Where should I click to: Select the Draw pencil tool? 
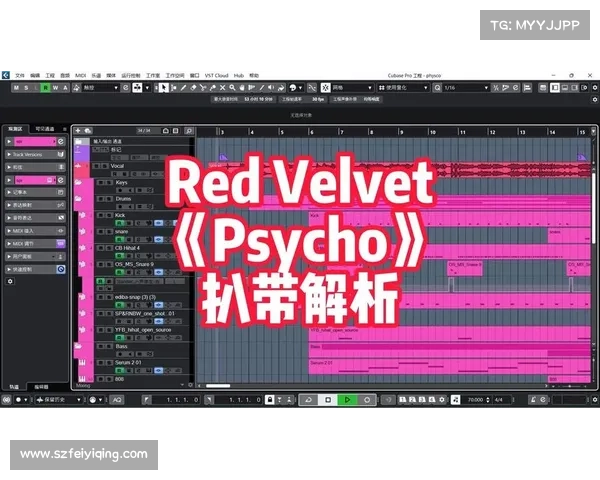coord(184,88)
